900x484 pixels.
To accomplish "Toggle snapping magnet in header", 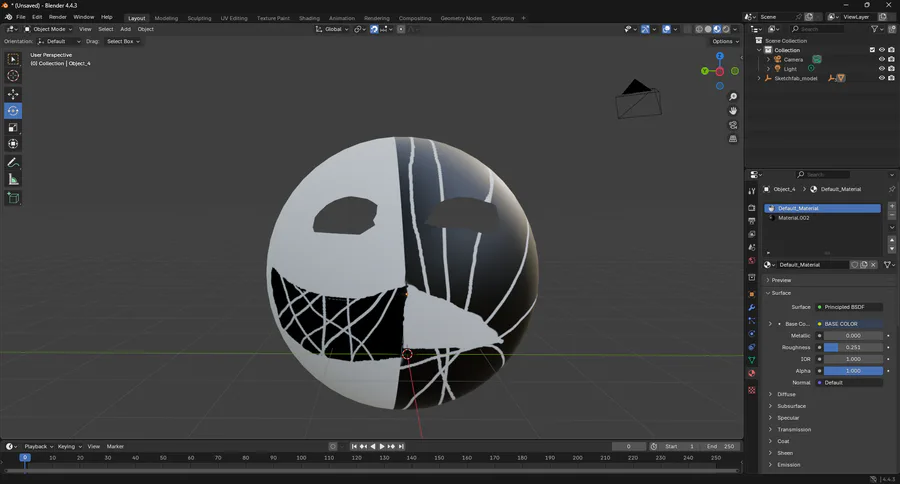I will tap(374, 29).
